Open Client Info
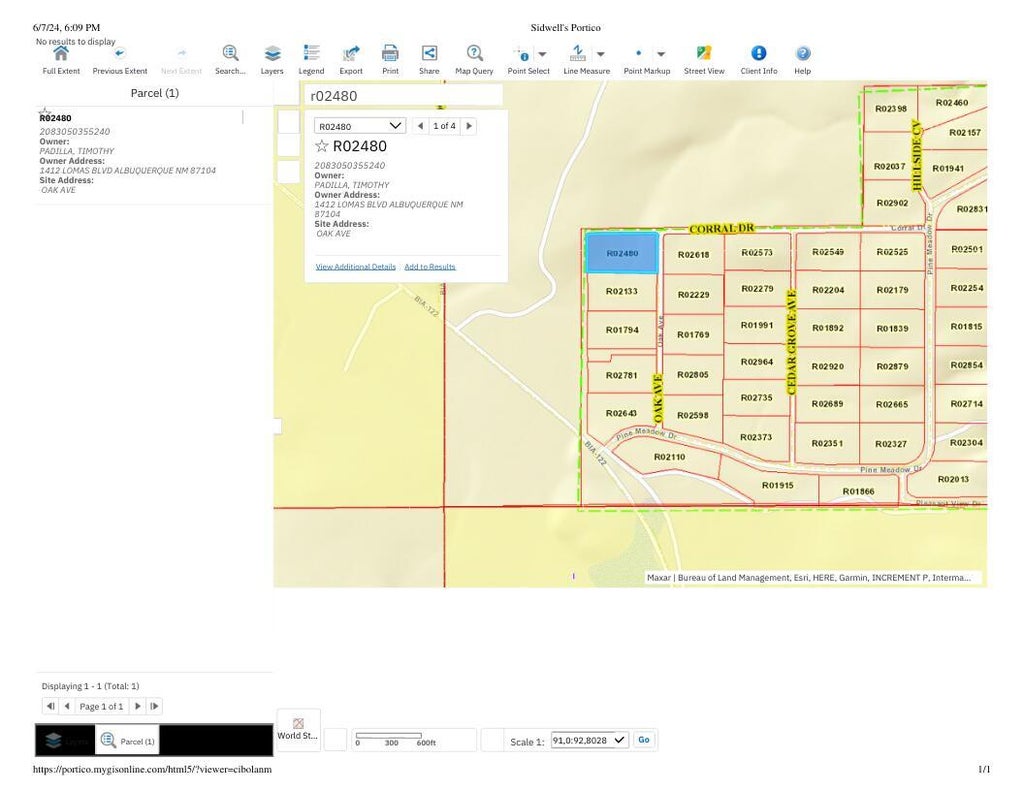The image size is (1024, 791). tap(758, 55)
